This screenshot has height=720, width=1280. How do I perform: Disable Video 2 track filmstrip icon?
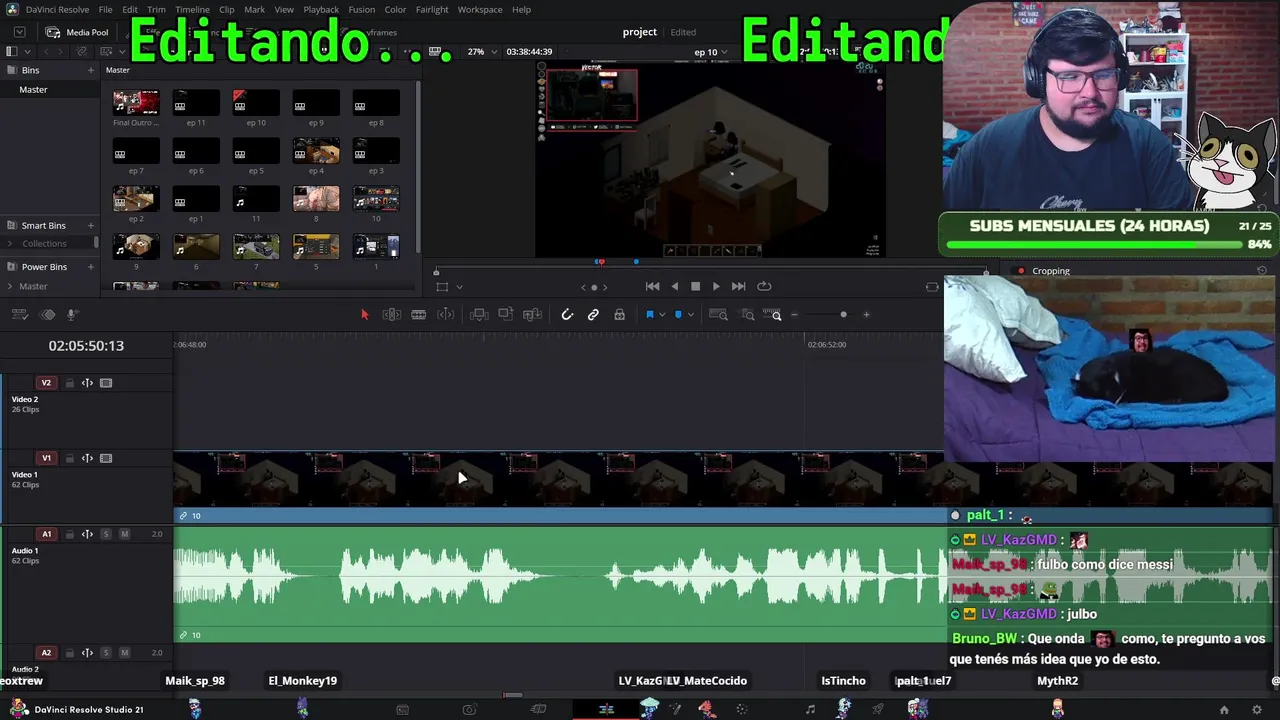click(106, 383)
